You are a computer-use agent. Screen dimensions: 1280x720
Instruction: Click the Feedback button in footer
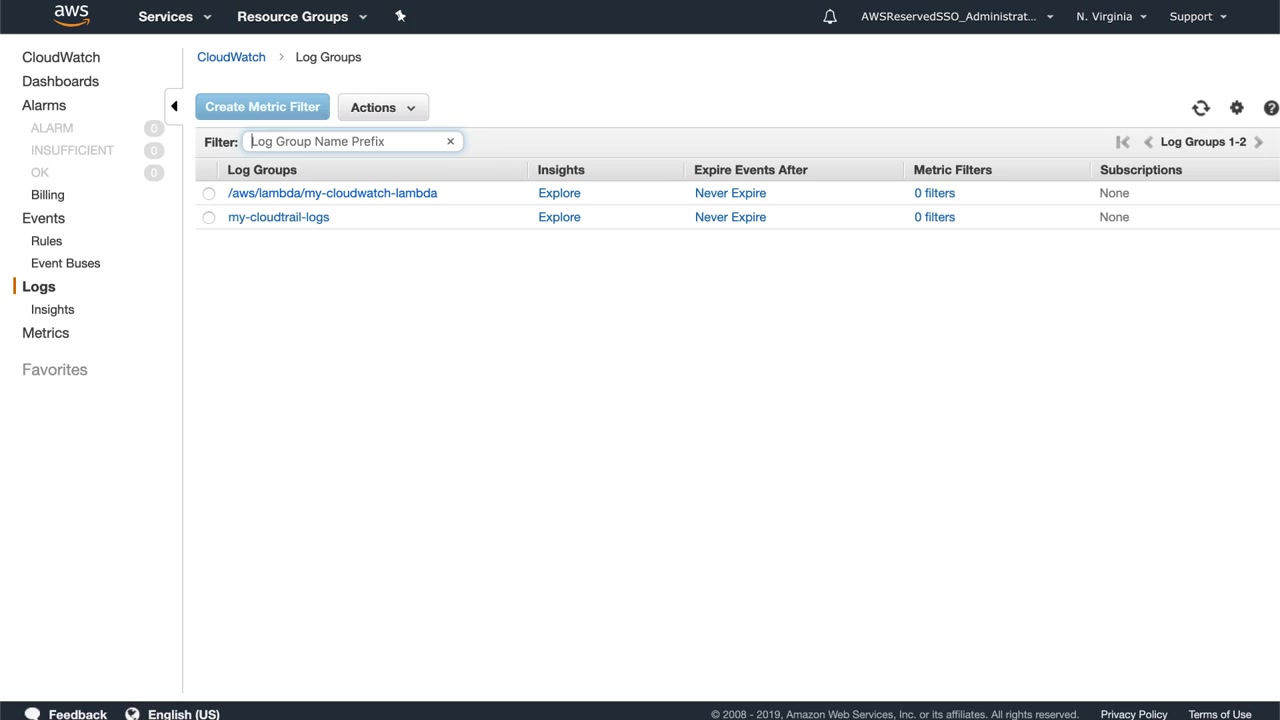[x=77, y=714]
